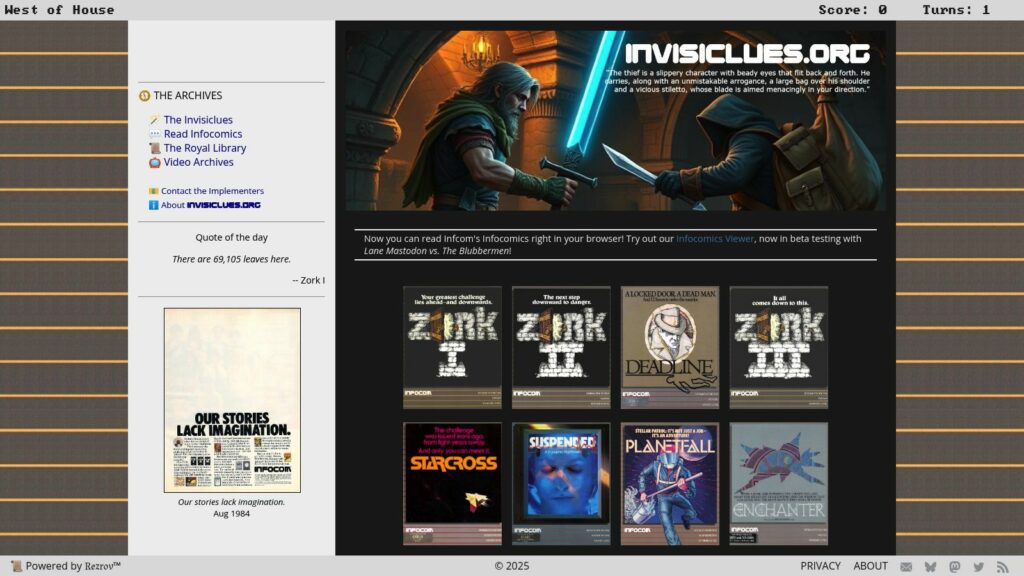This screenshot has height=576, width=1024.
Task: Click Contact the Implementers
Action: click(x=212, y=191)
